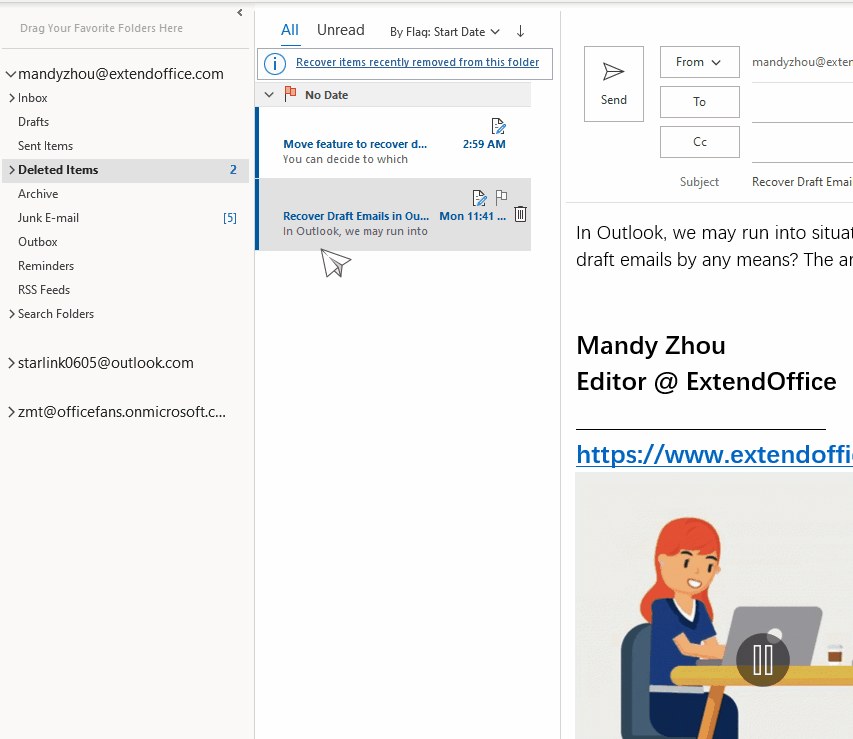Open the From account dropdown
The height and width of the screenshot is (739, 853).
[x=699, y=62]
